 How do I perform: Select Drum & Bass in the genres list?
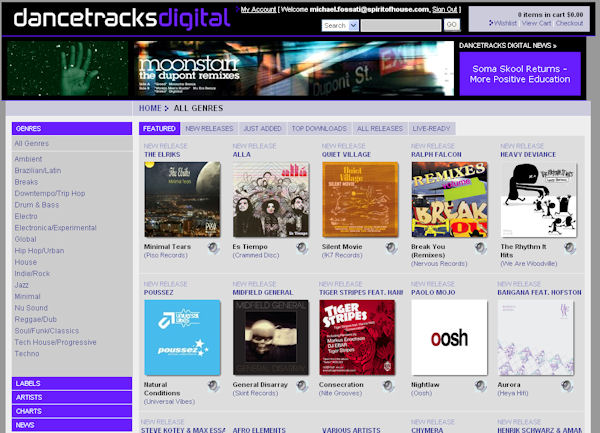pos(37,205)
